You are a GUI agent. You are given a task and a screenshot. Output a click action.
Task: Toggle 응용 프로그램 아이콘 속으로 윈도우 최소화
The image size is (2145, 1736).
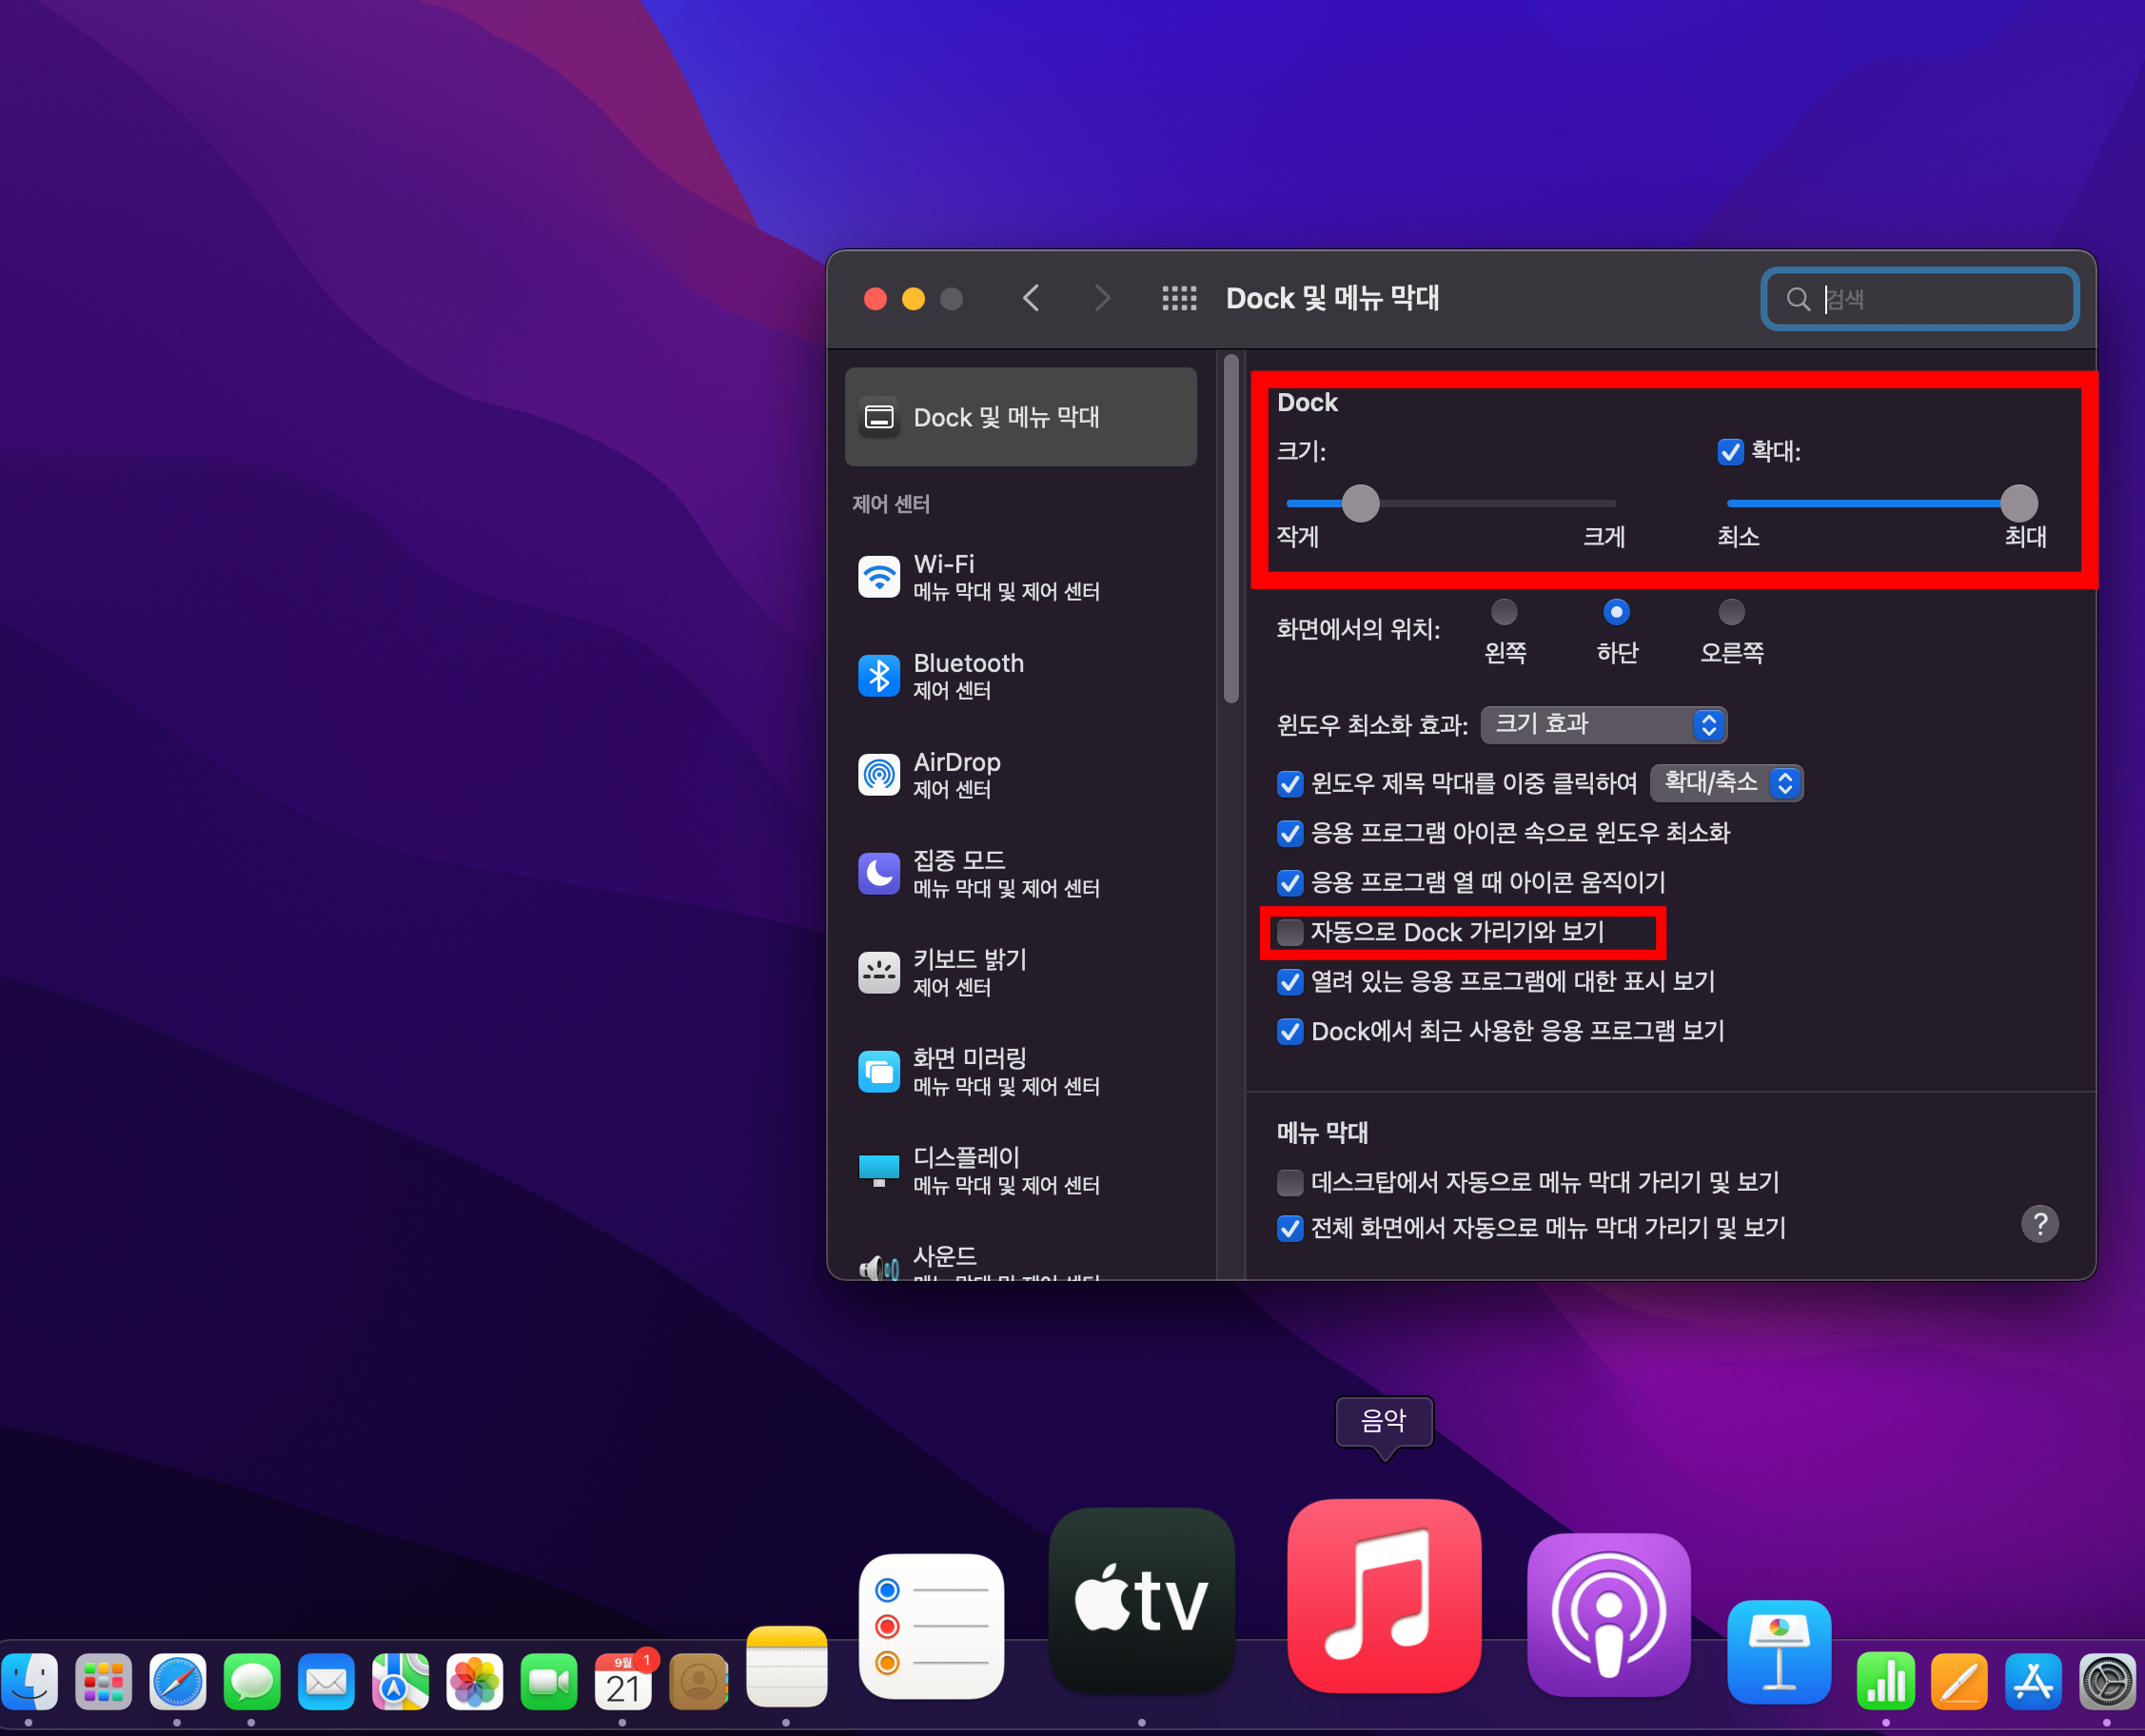[x=1290, y=833]
